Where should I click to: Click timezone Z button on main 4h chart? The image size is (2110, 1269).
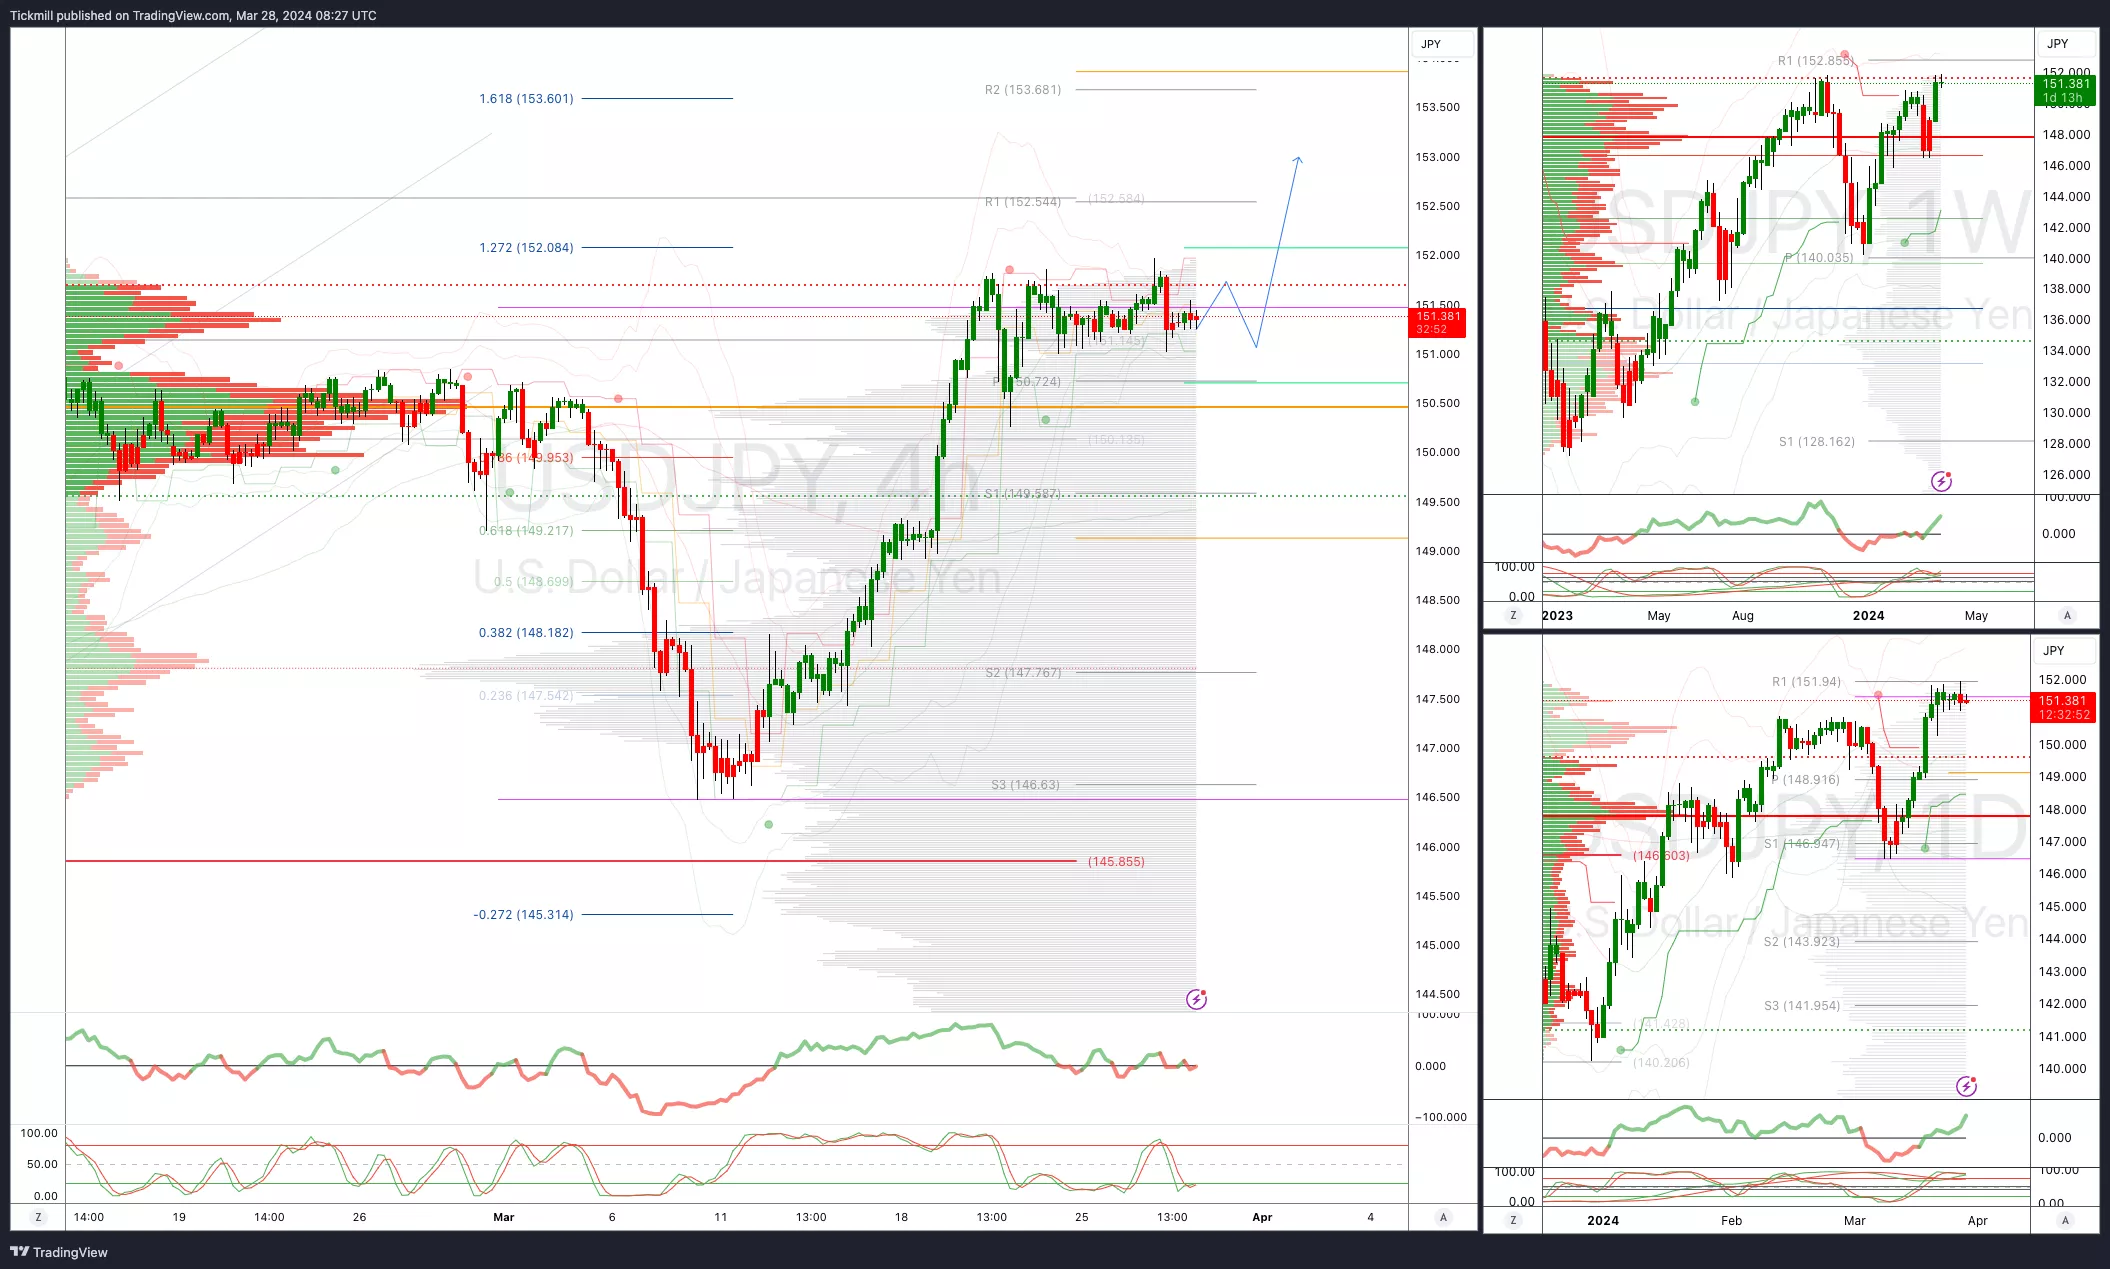(x=39, y=1217)
